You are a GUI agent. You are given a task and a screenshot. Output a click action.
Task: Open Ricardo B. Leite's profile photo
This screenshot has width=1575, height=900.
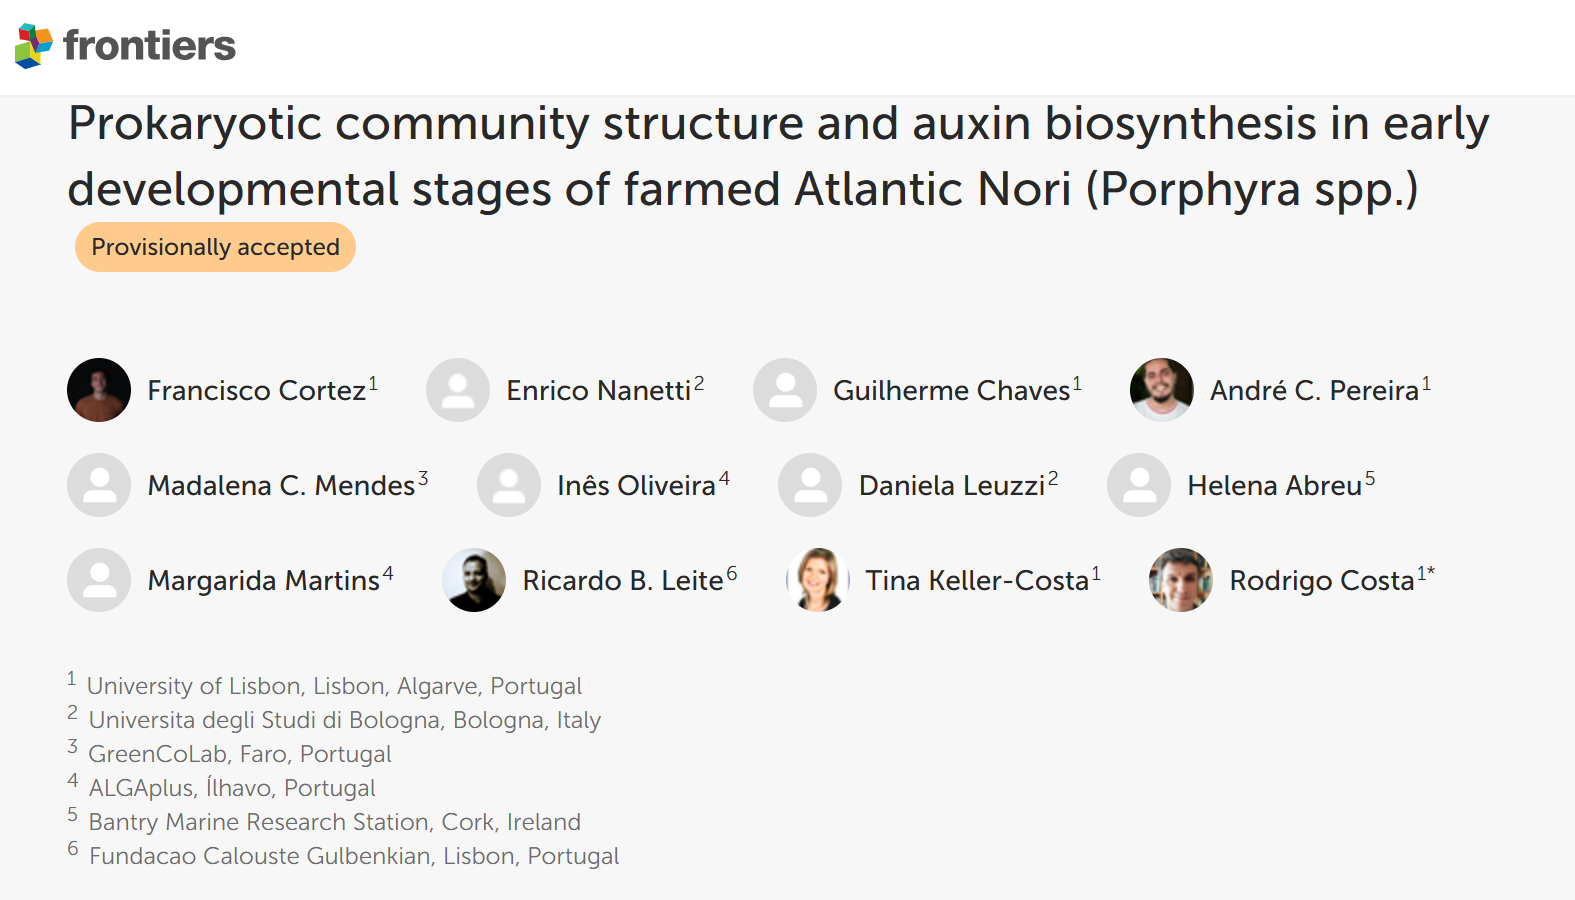(x=474, y=580)
